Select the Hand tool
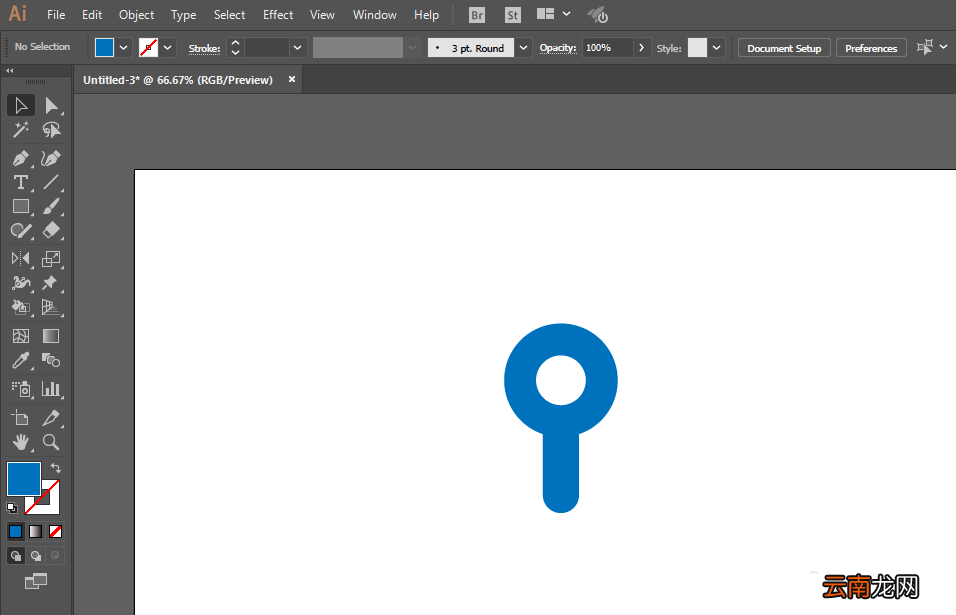The width and height of the screenshot is (956, 615). (x=21, y=442)
